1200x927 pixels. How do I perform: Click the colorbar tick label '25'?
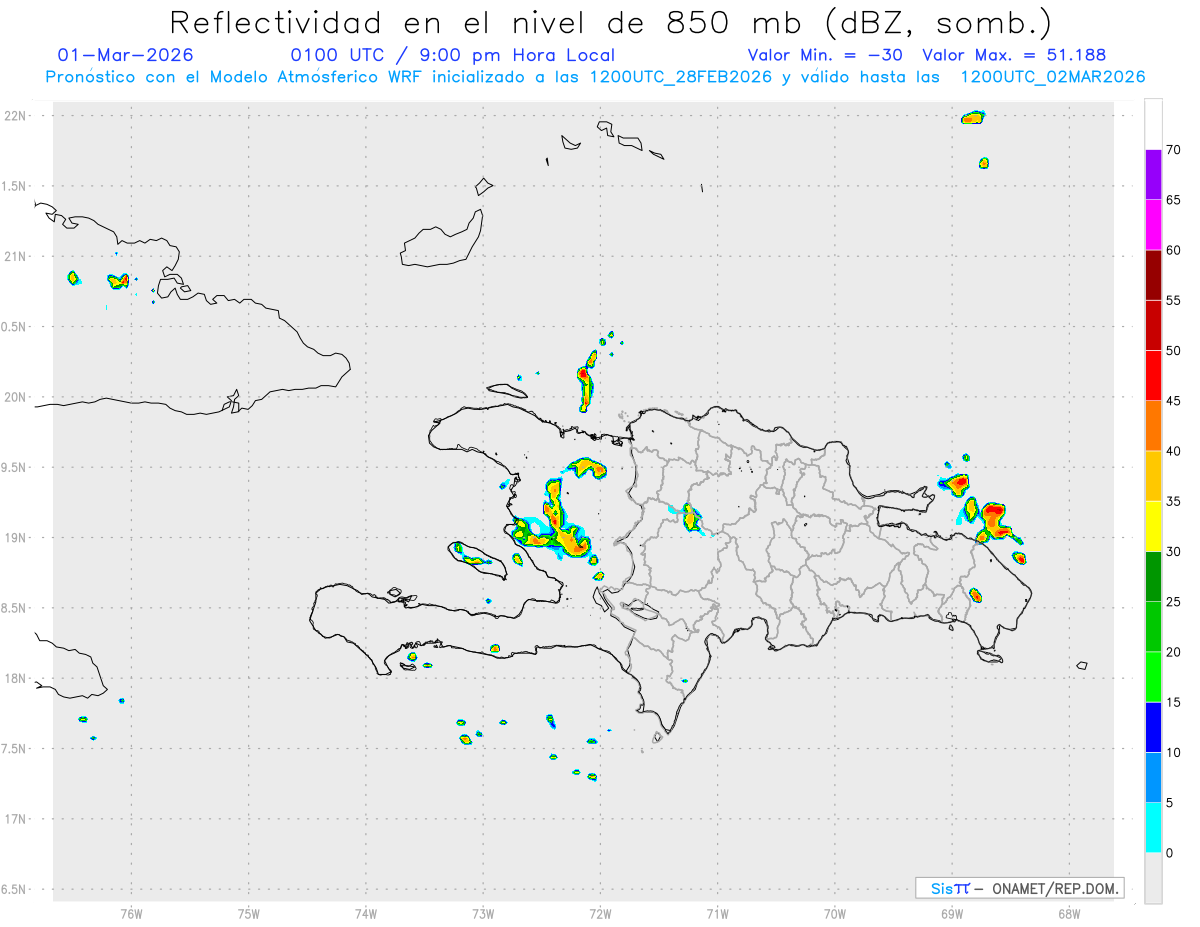point(1174,602)
